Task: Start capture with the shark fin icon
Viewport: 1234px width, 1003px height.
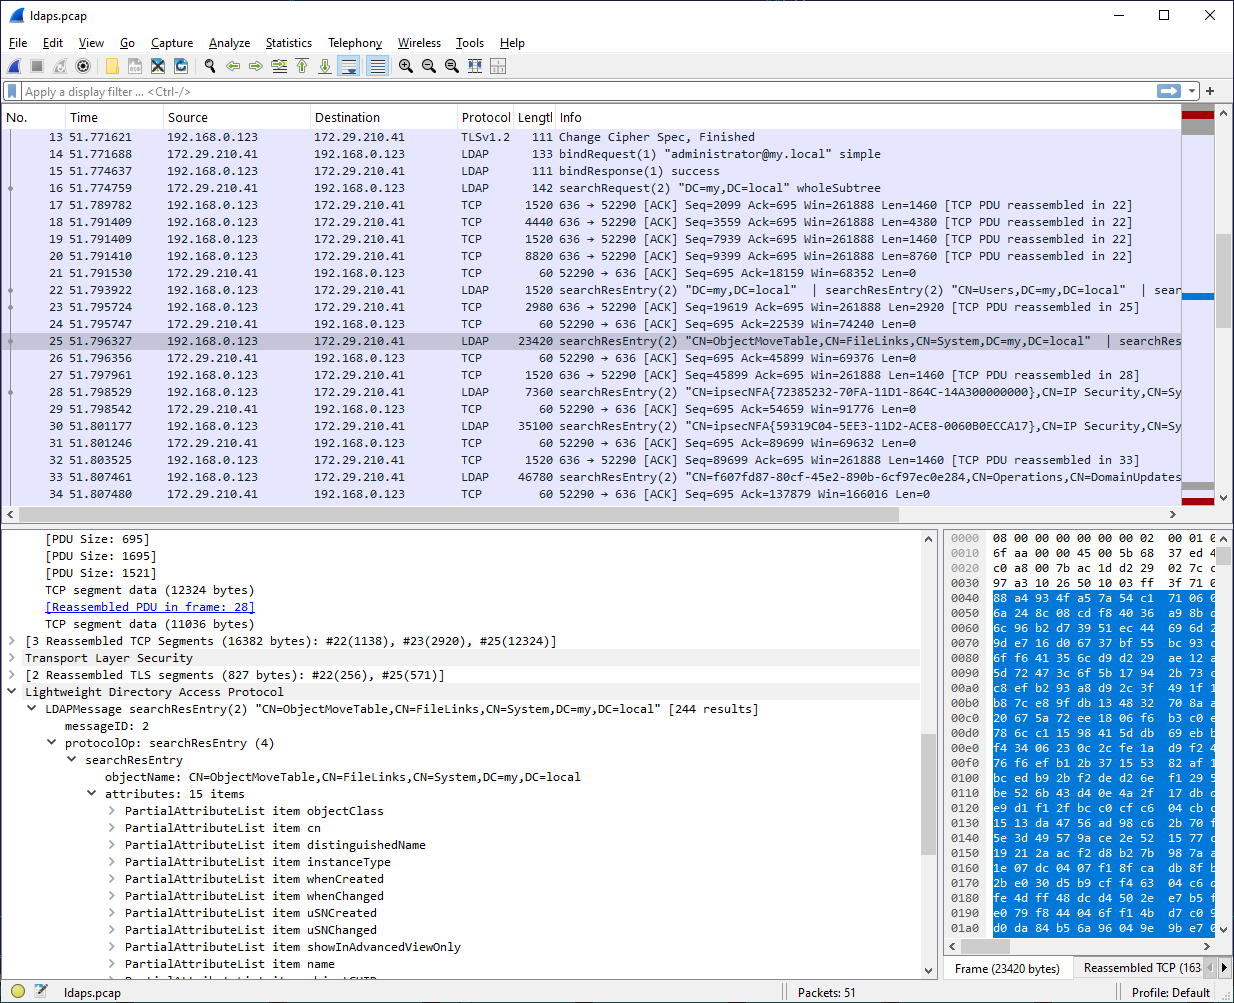Action: coord(14,66)
